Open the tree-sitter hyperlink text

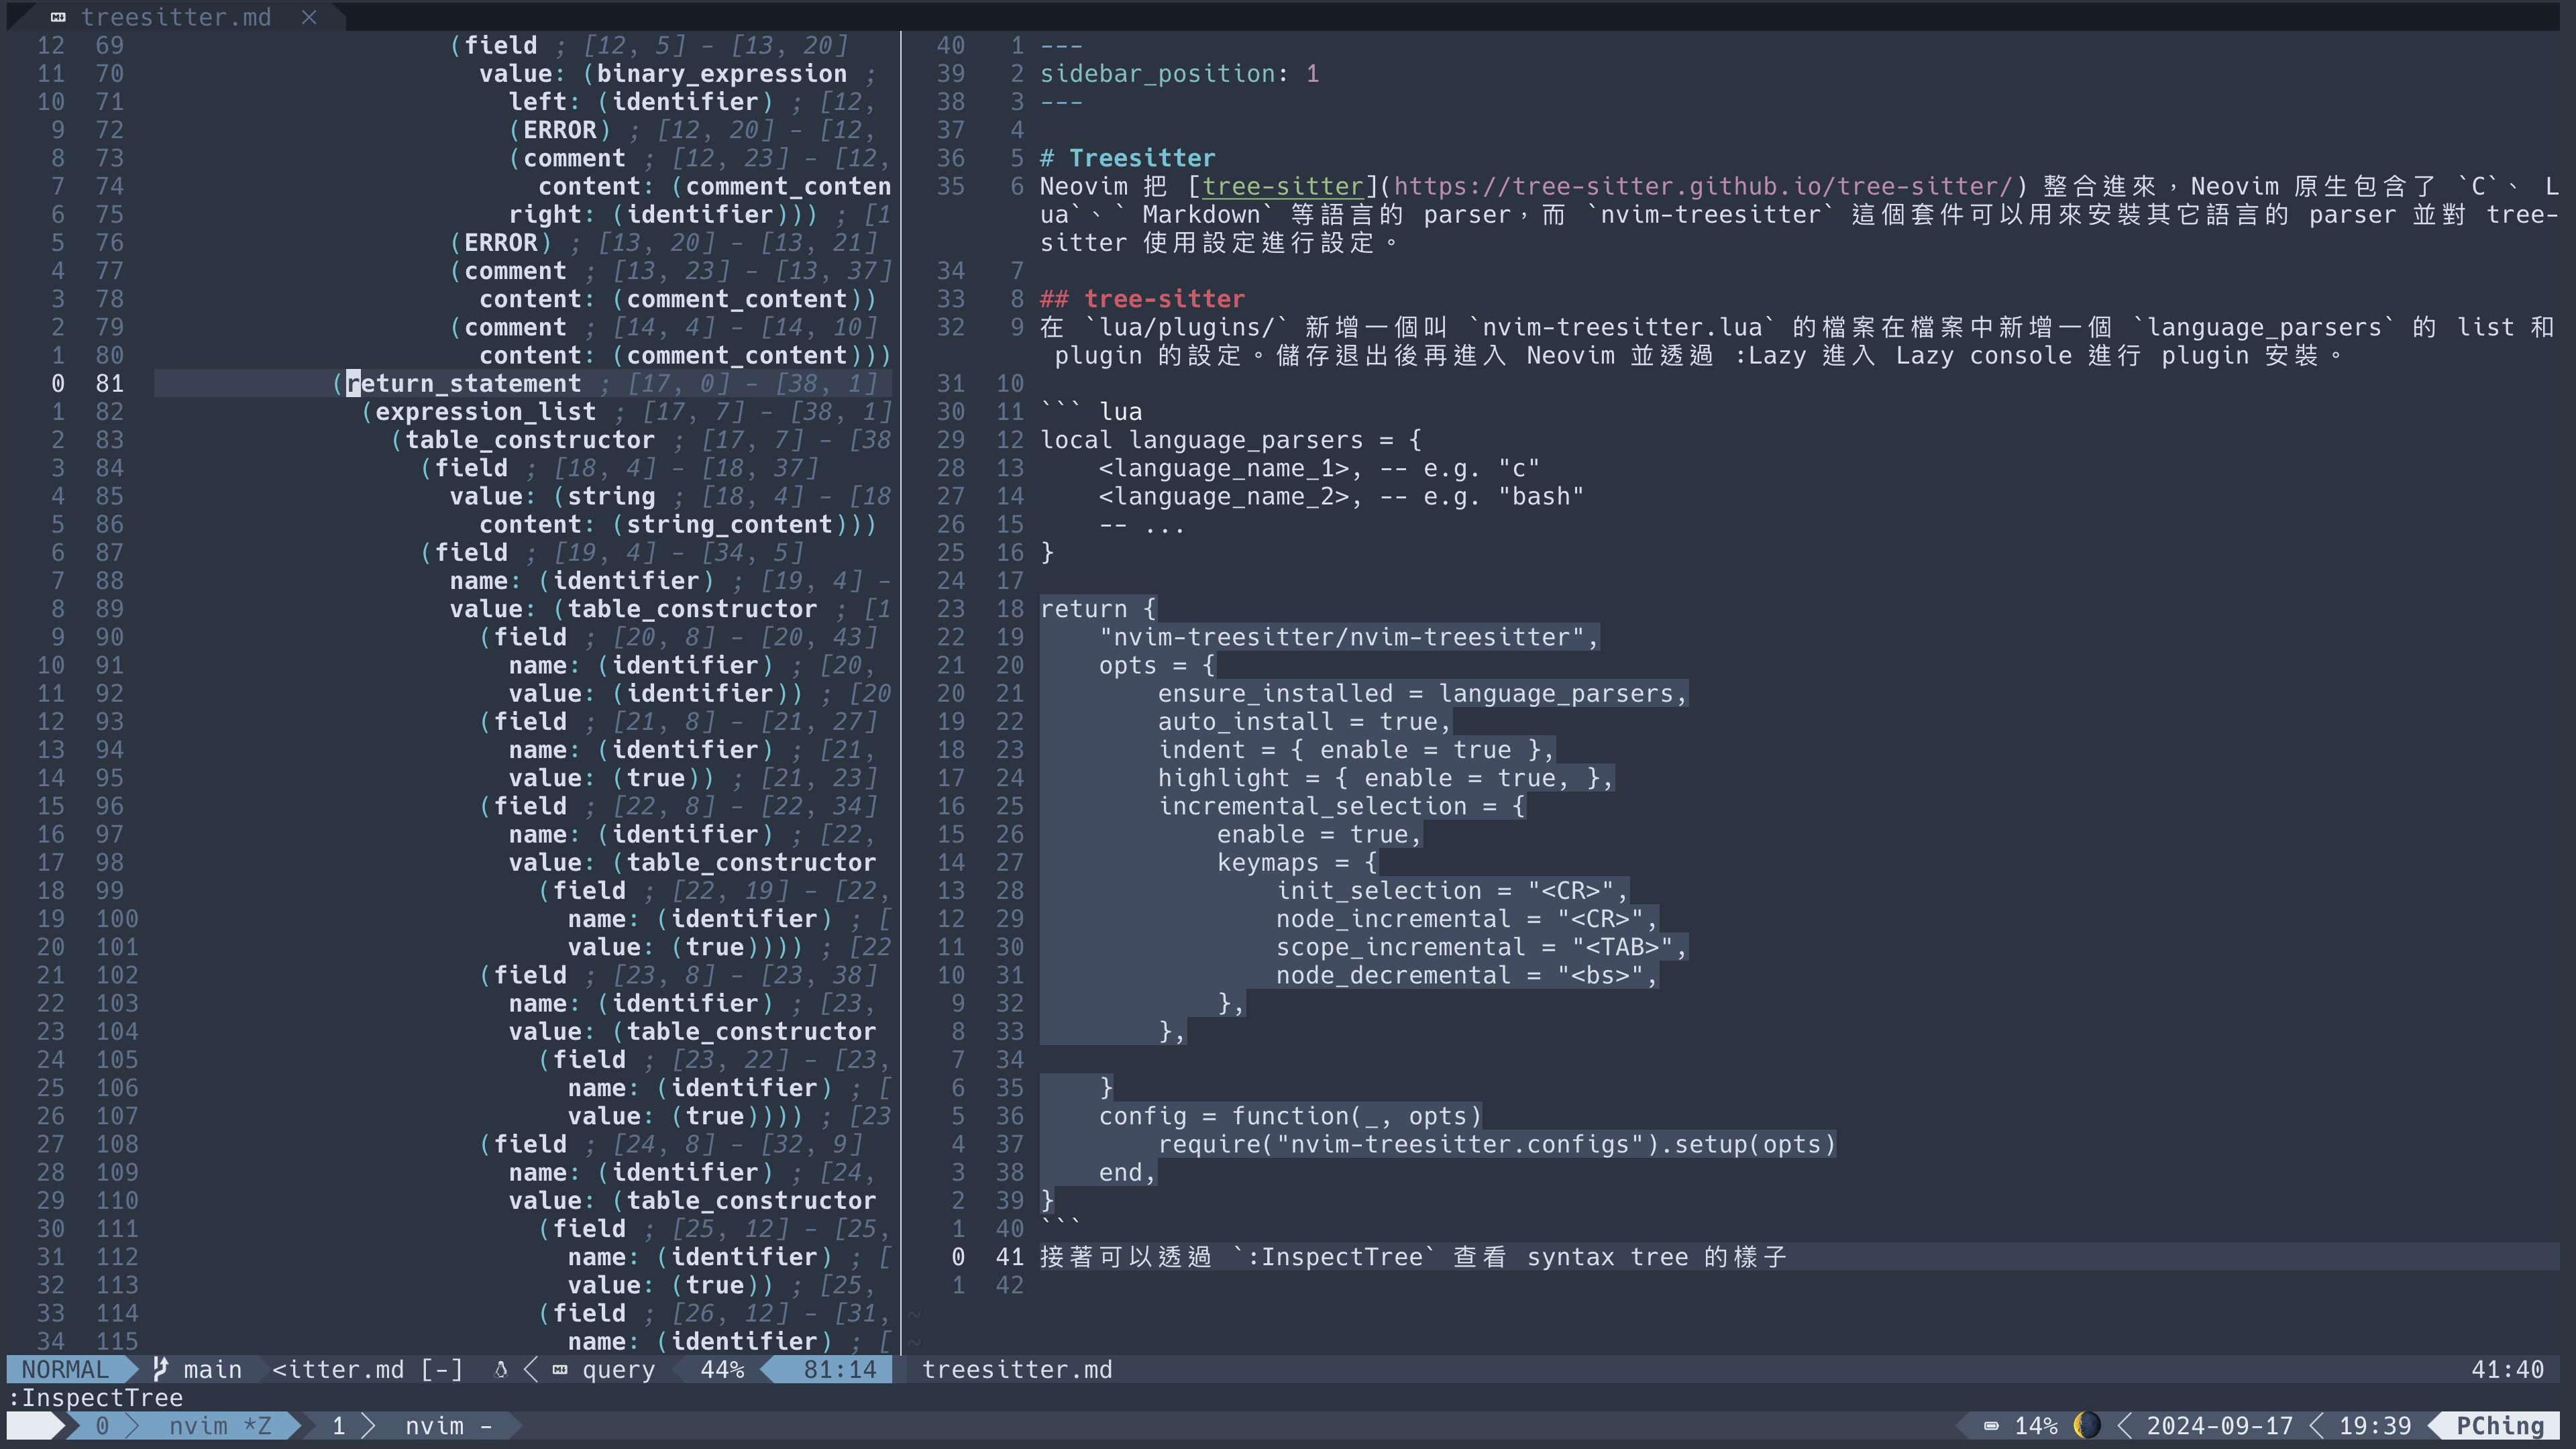[x=1283, y=186]
